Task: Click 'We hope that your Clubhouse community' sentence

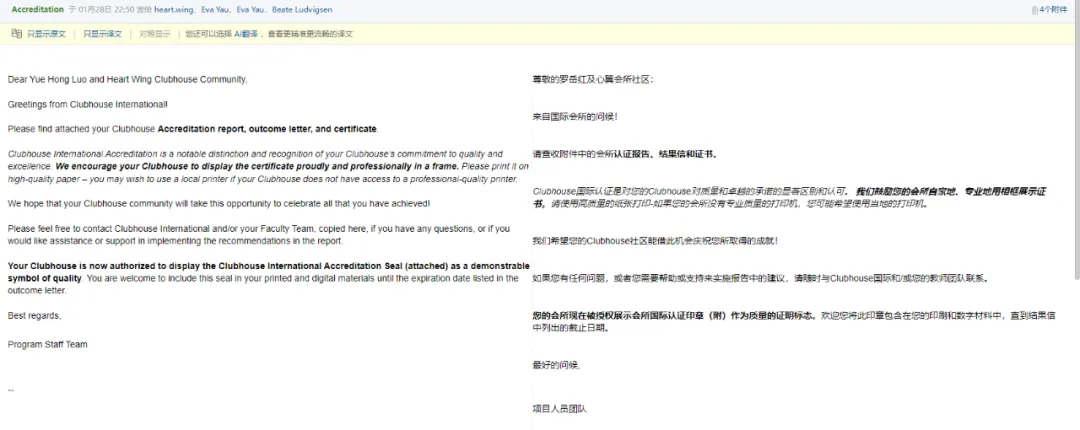Action: pos(219,203)
